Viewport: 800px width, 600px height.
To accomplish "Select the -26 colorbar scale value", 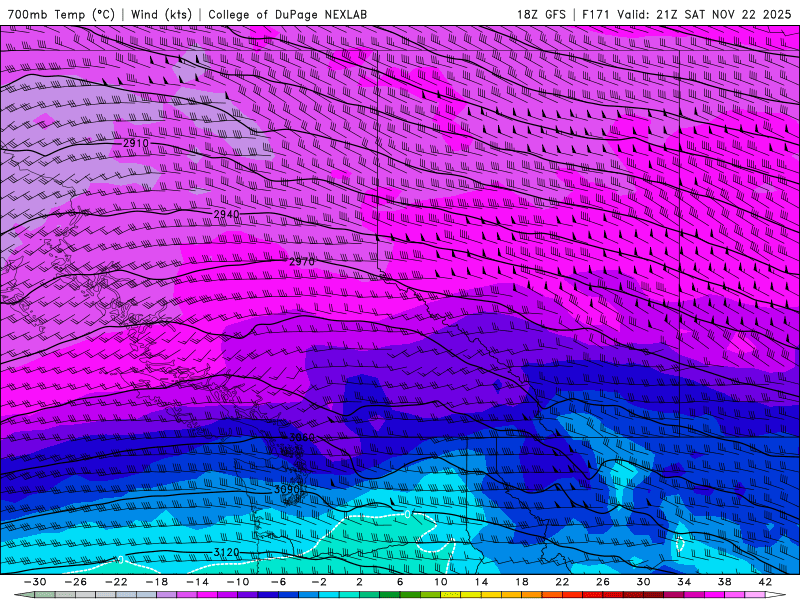I will click(76, 582).
